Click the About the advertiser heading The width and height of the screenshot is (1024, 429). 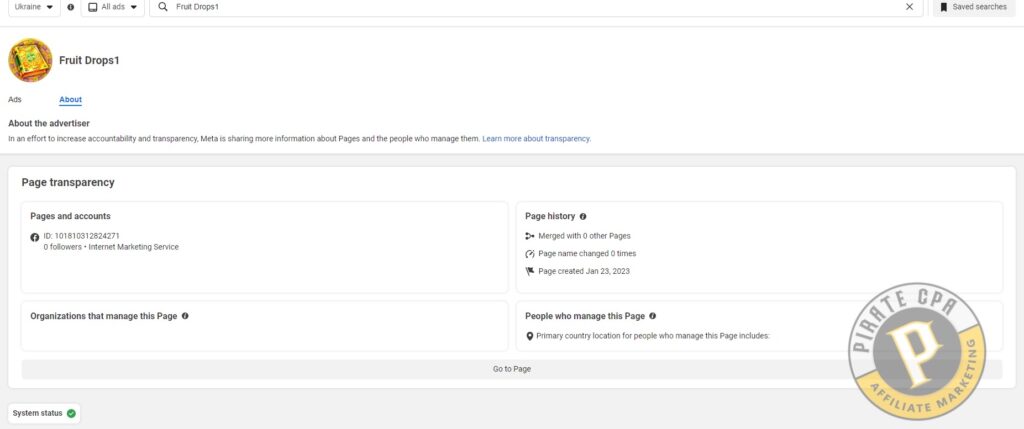tap(49, 123)
